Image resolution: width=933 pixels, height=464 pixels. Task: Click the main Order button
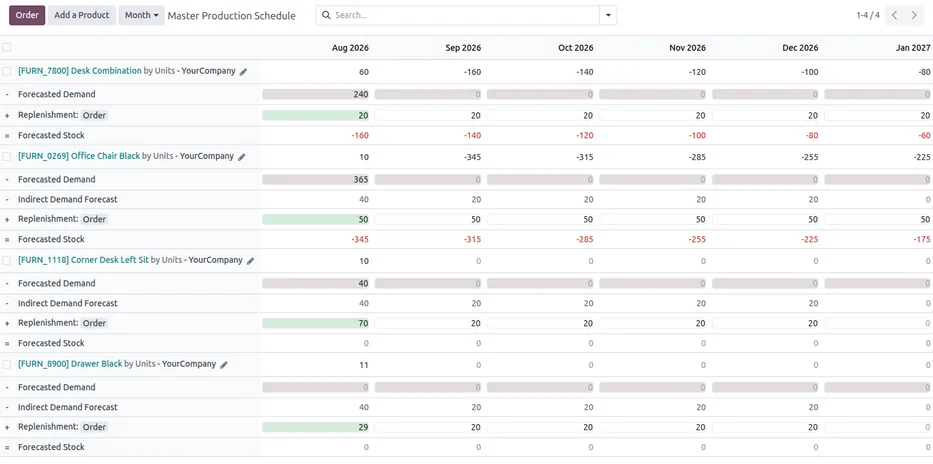27,15
